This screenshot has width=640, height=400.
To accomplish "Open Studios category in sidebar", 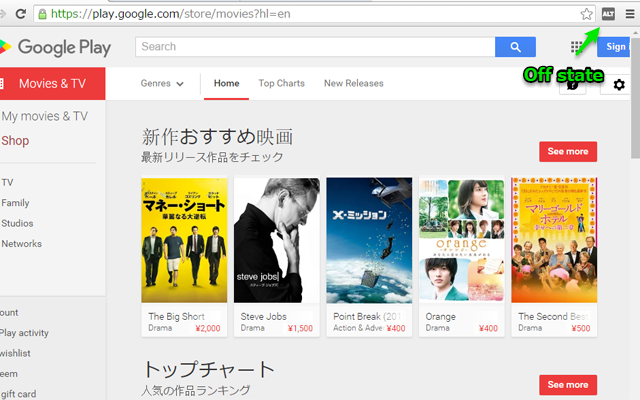I will click(x=17, y=223).
